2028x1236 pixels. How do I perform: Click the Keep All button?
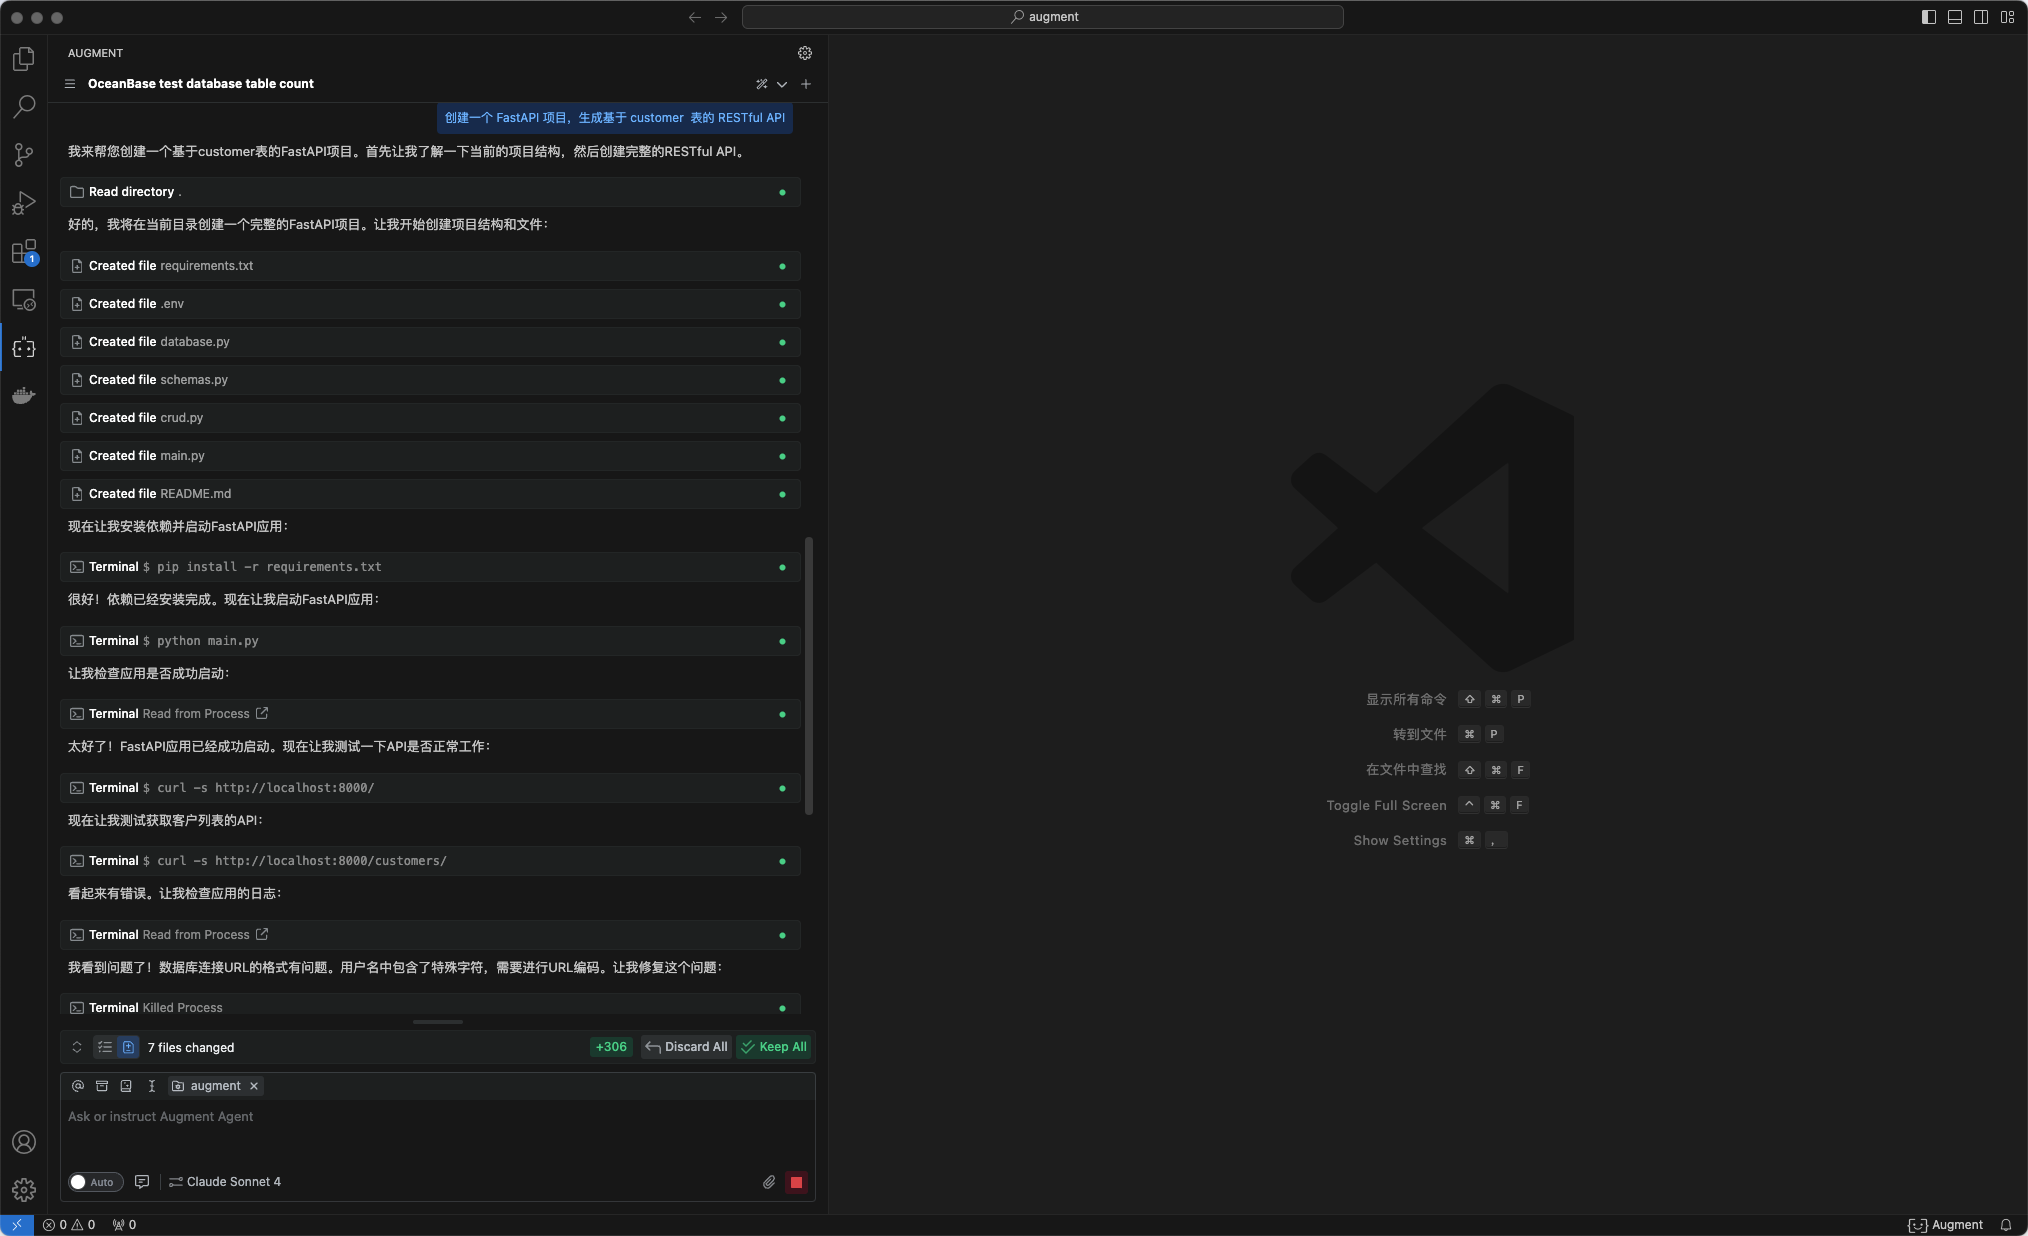(773, 1047)
